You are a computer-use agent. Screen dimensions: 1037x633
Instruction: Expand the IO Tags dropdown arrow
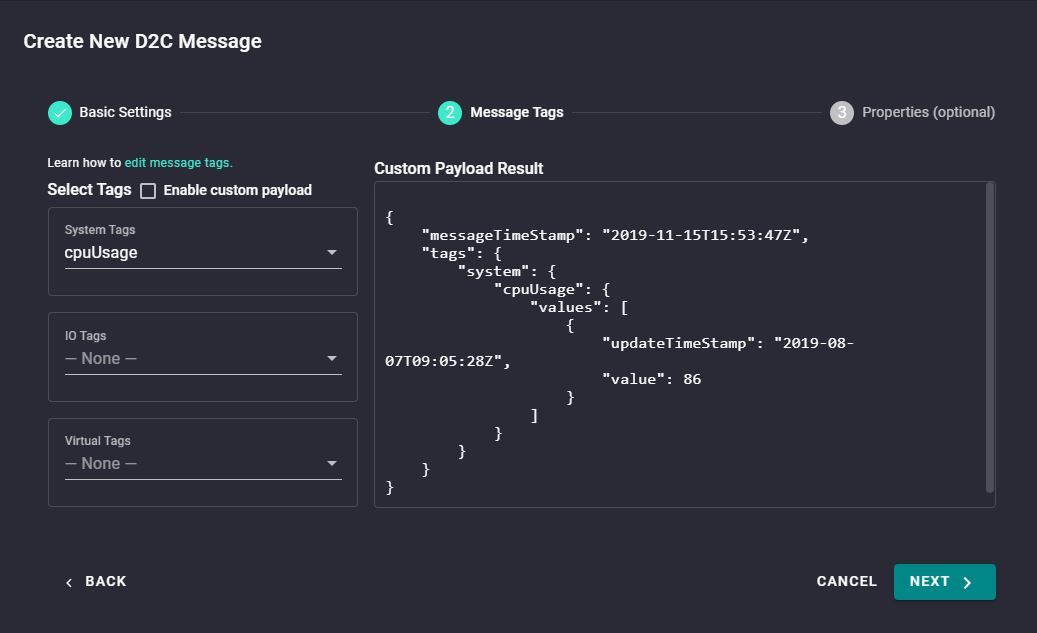click(332, 359)
